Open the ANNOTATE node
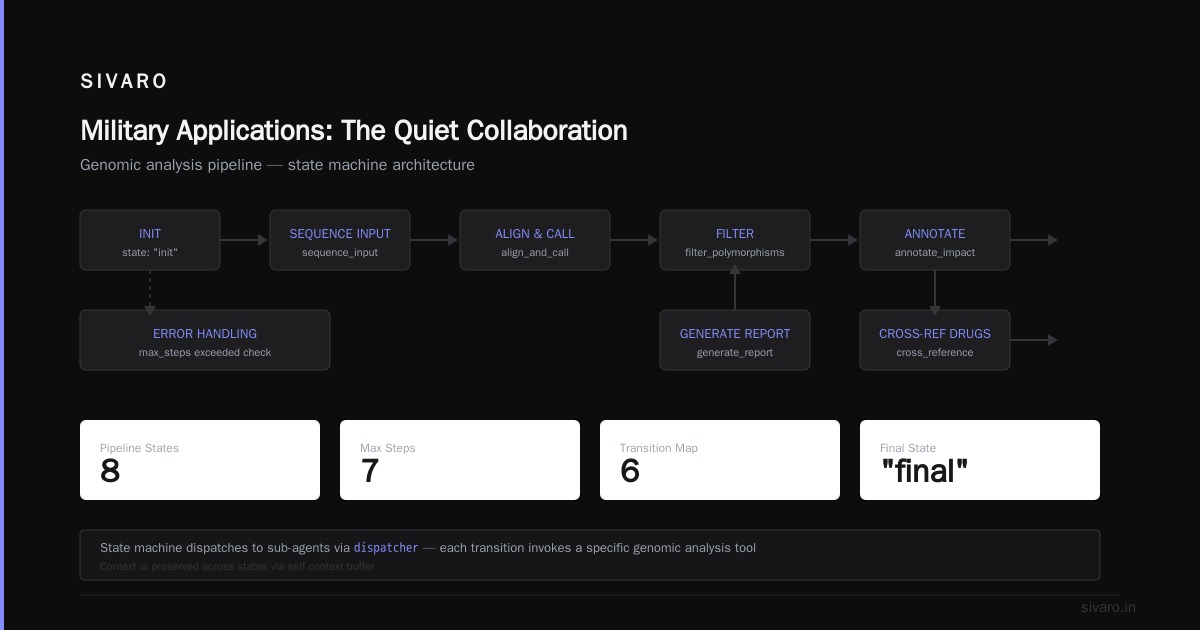The height and width of the screenshot is (630, 1200). pyautogui.click(x=935, y=240)
